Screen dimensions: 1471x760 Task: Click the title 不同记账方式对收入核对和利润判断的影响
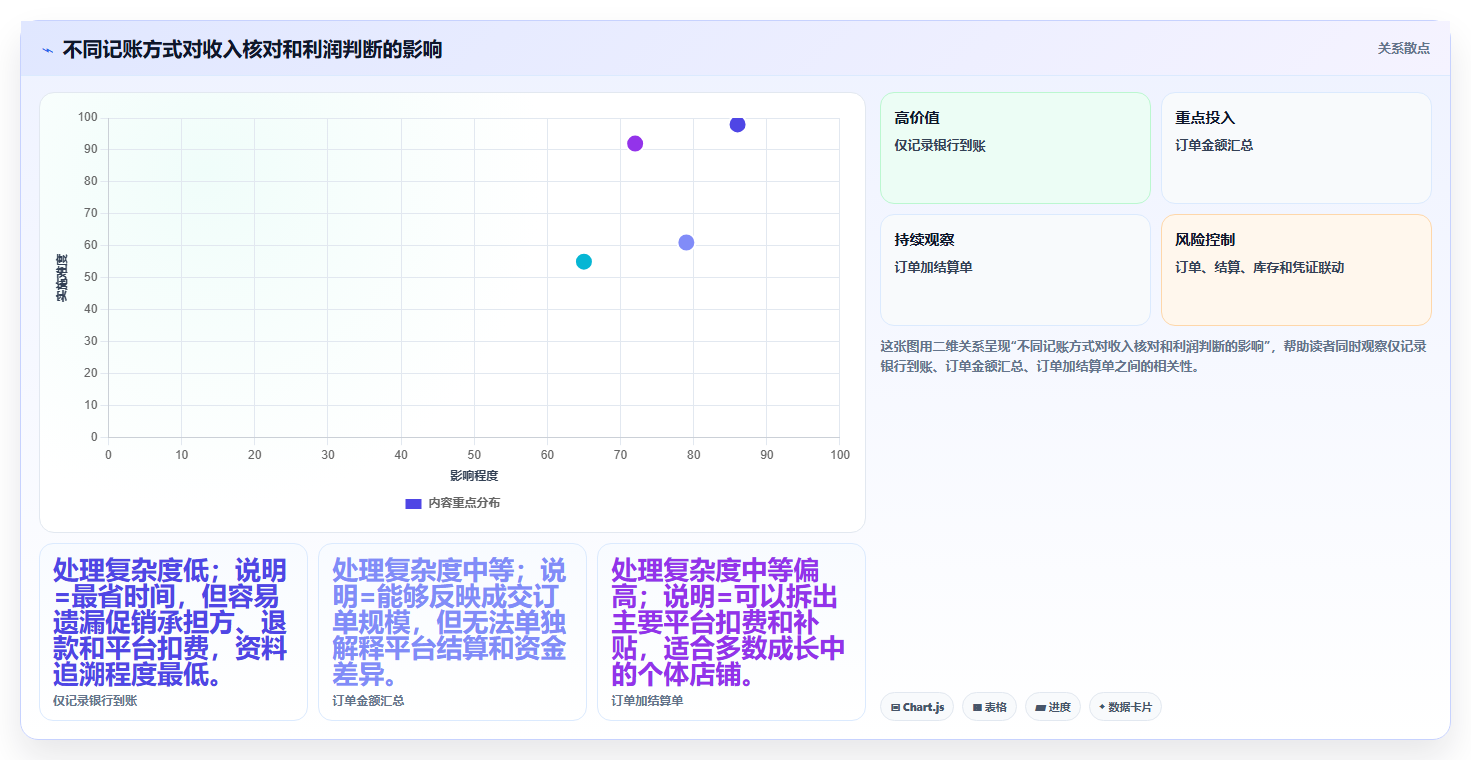(252, 49)
